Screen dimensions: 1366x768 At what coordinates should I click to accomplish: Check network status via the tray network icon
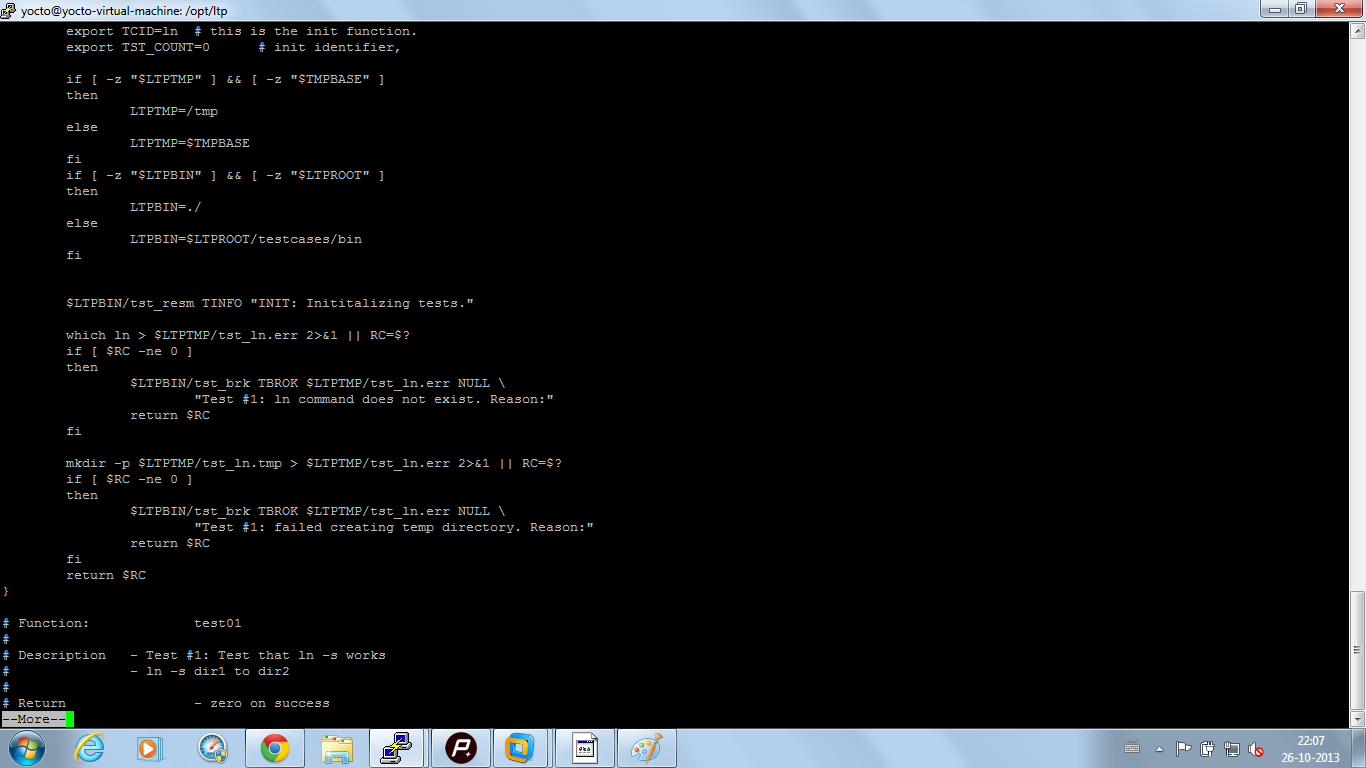point(1232,748)
